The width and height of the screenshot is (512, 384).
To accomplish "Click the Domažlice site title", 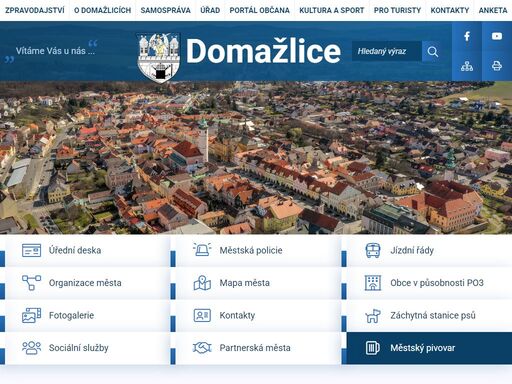I will pyautogui.click(x=263, y=51).
